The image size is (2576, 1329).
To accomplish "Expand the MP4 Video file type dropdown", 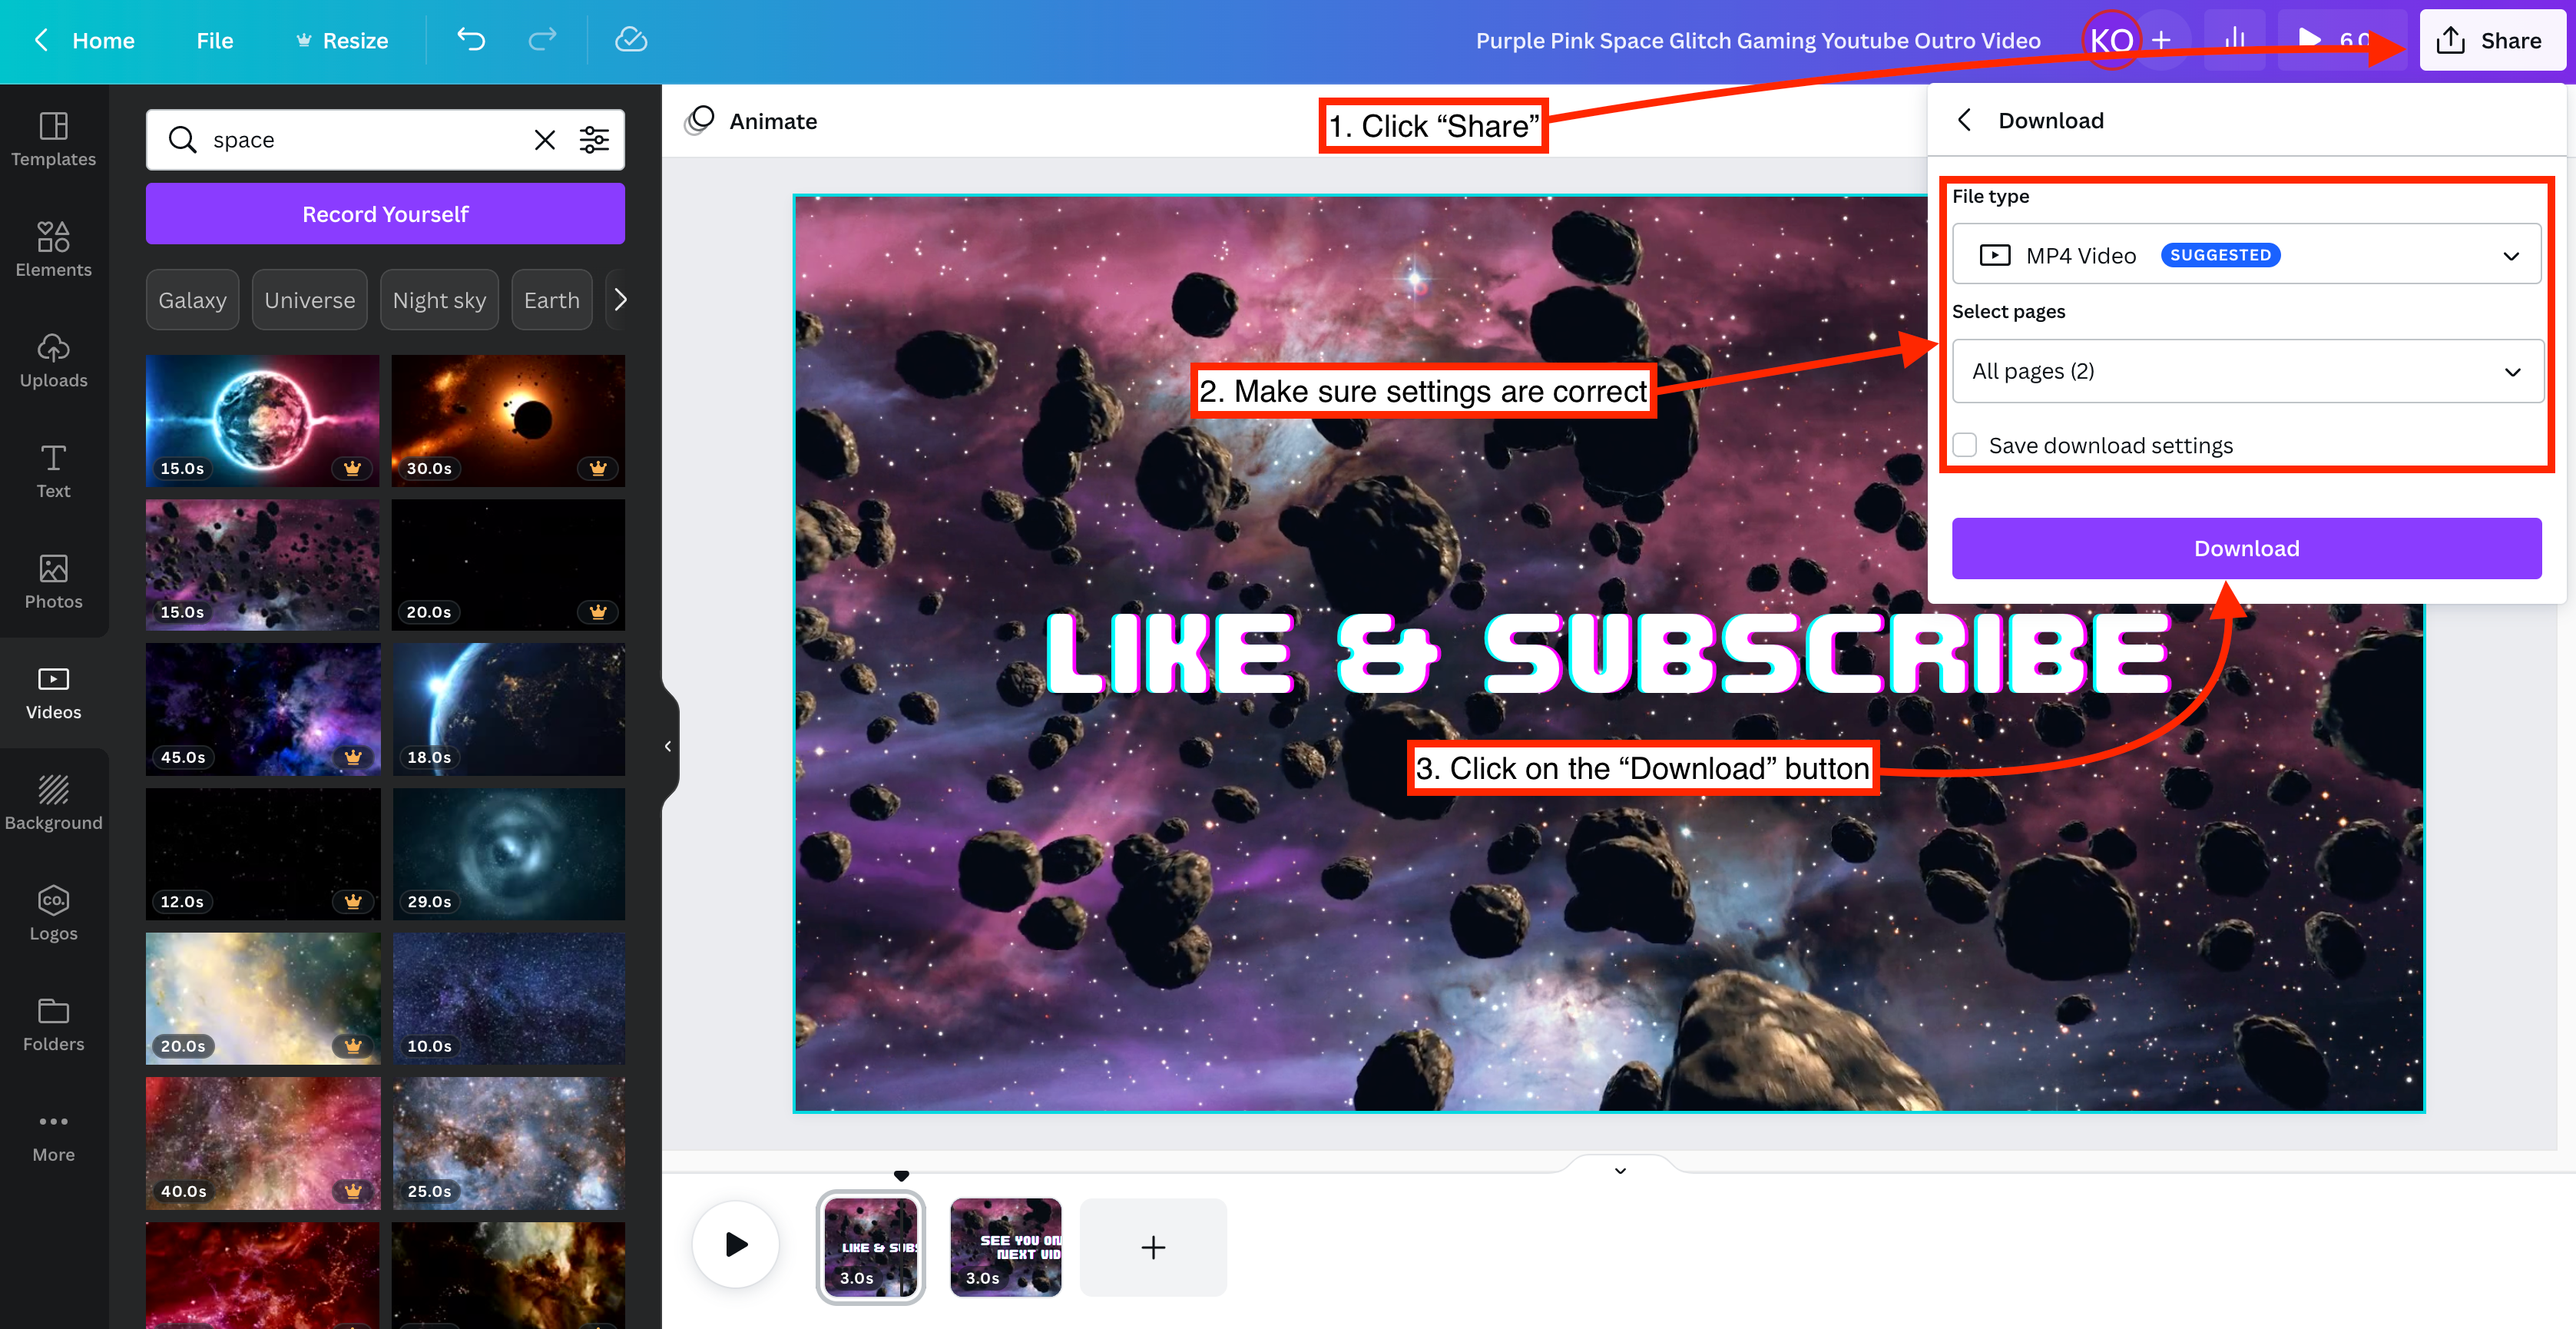I will click(x=2246, y=255).
